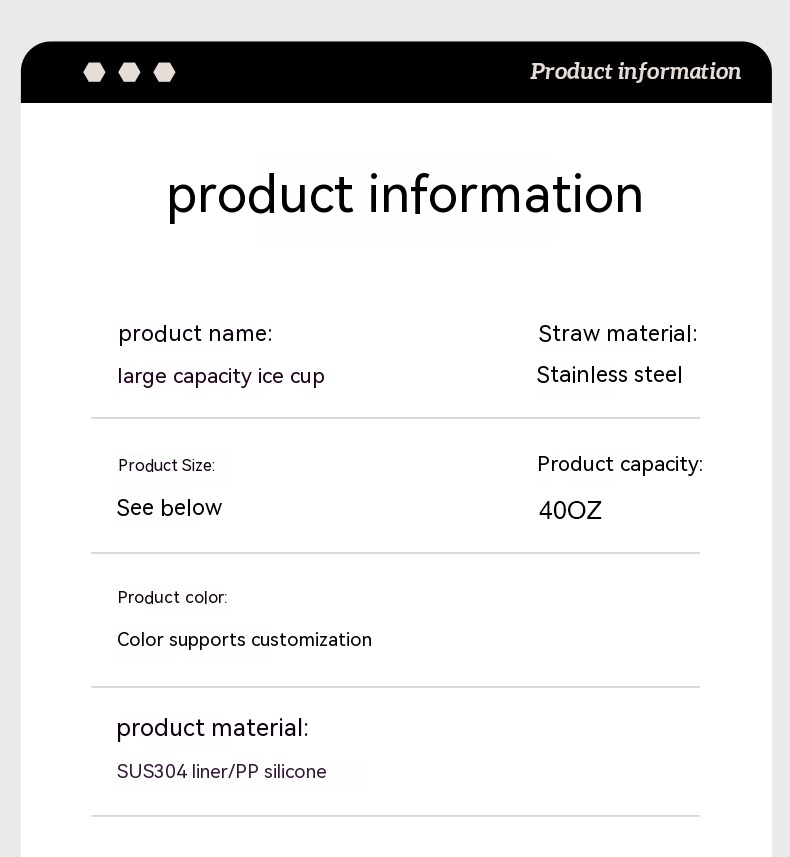
Task: Click the 'Product capacity:' label
Action: tap(620, 464)
